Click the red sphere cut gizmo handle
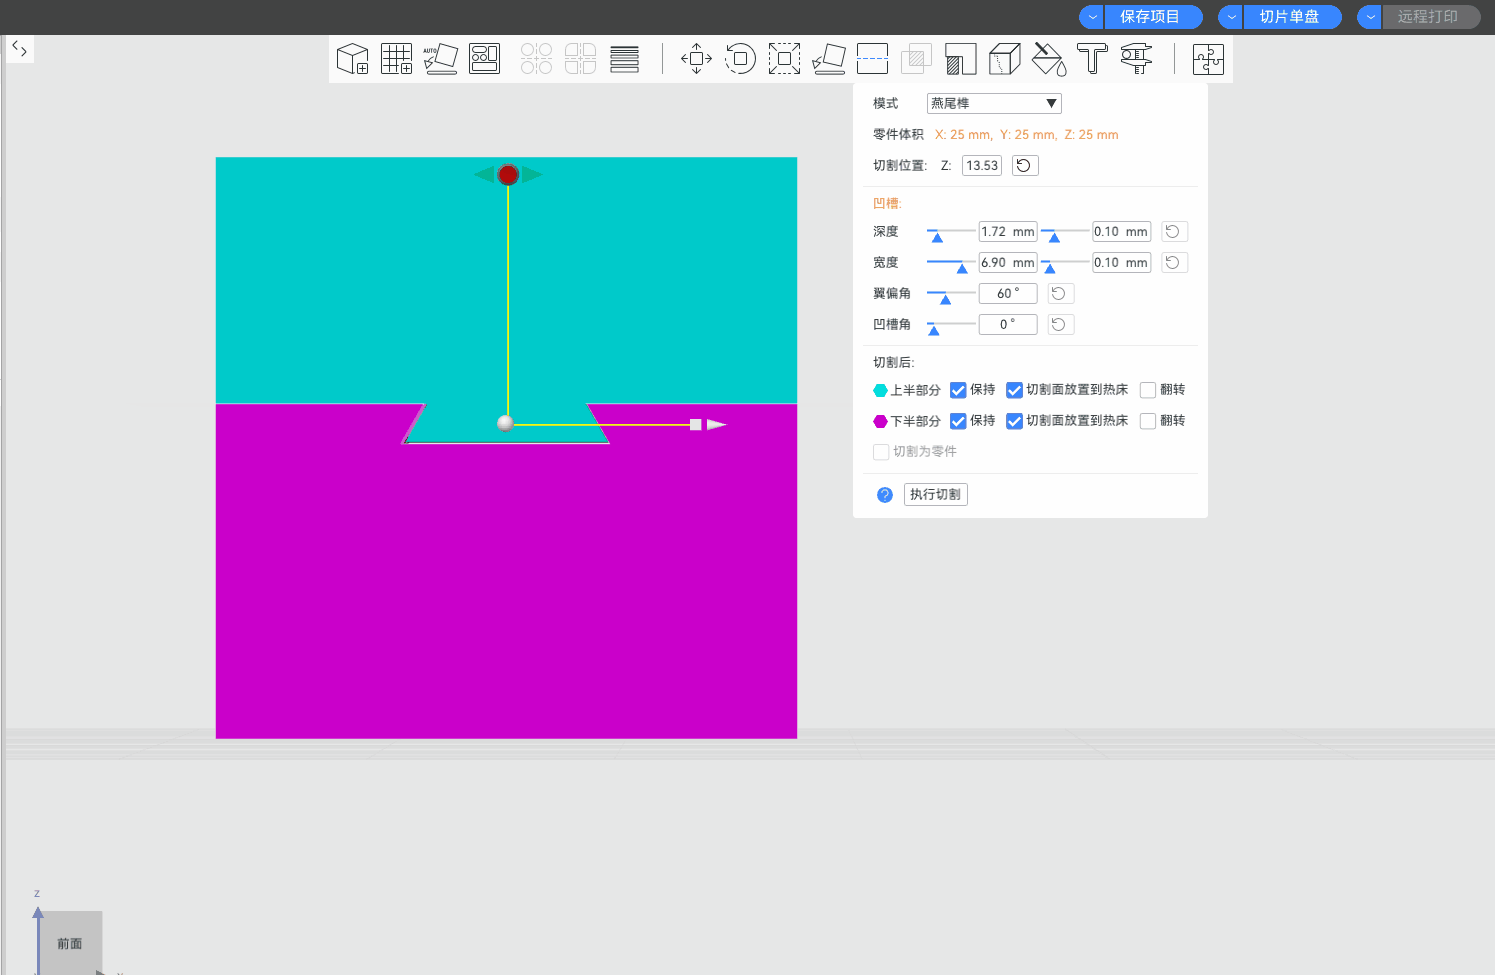The image size is (1495, 975). (508, 175)
